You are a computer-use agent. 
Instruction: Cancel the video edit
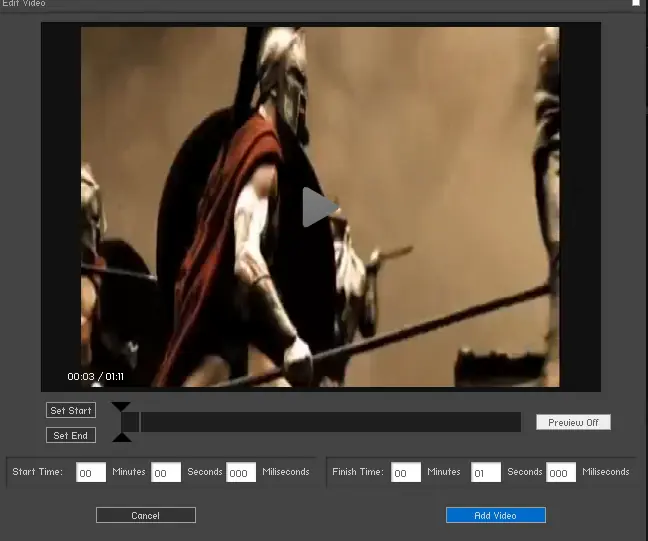pyautogui.click(x=146, y=515)
